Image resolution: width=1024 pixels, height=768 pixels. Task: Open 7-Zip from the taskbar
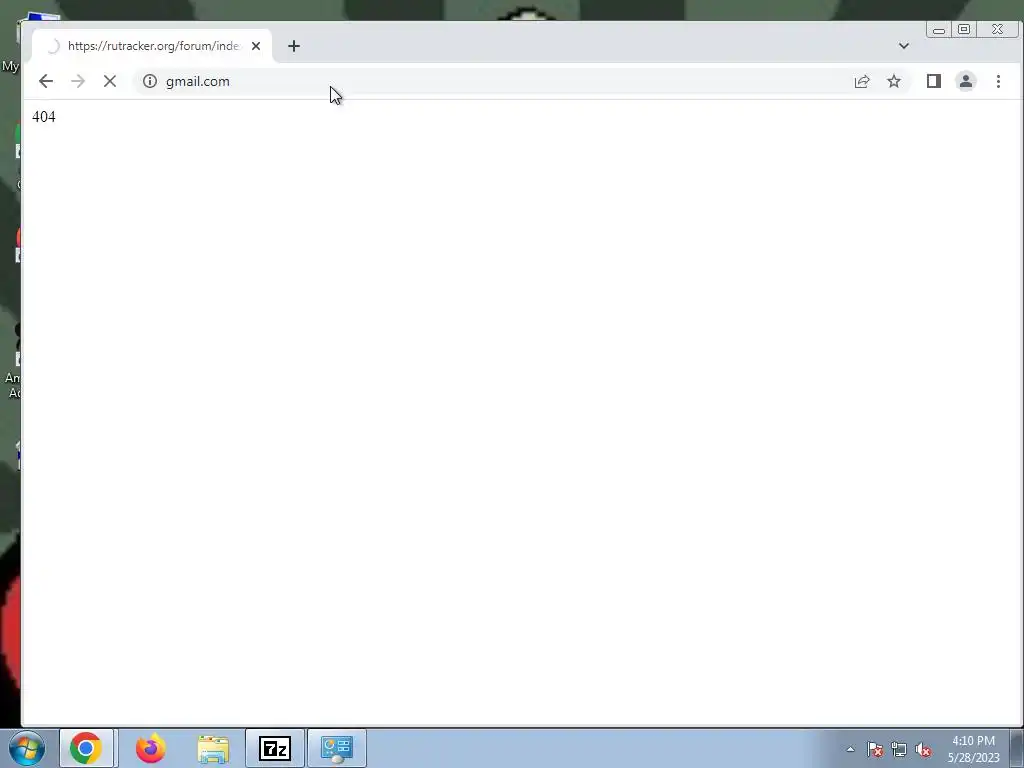[x=275, y=748]
